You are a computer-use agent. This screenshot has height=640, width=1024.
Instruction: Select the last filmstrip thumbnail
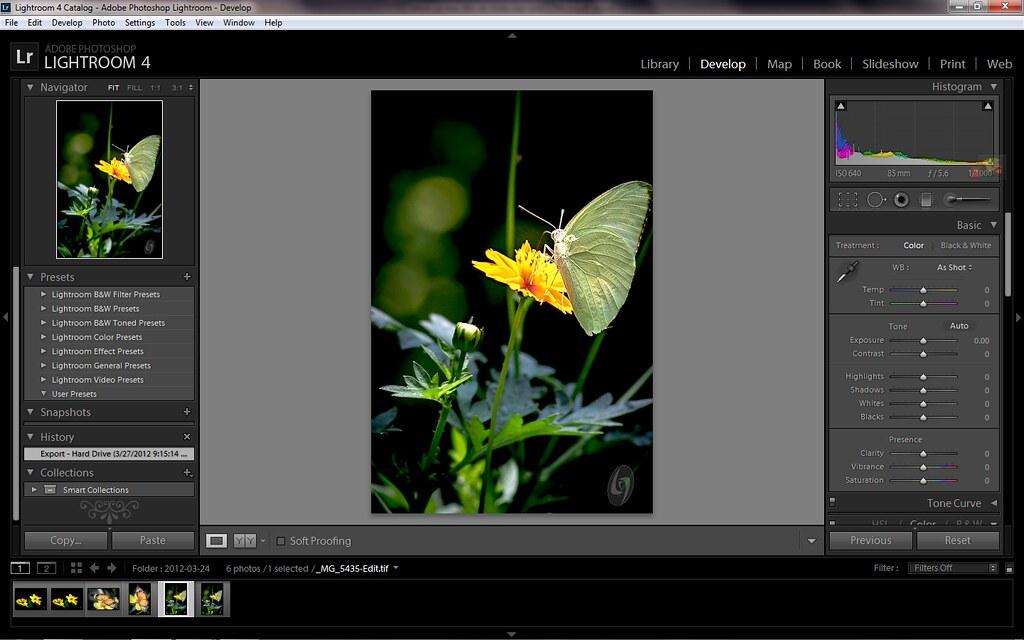[212, 600]
